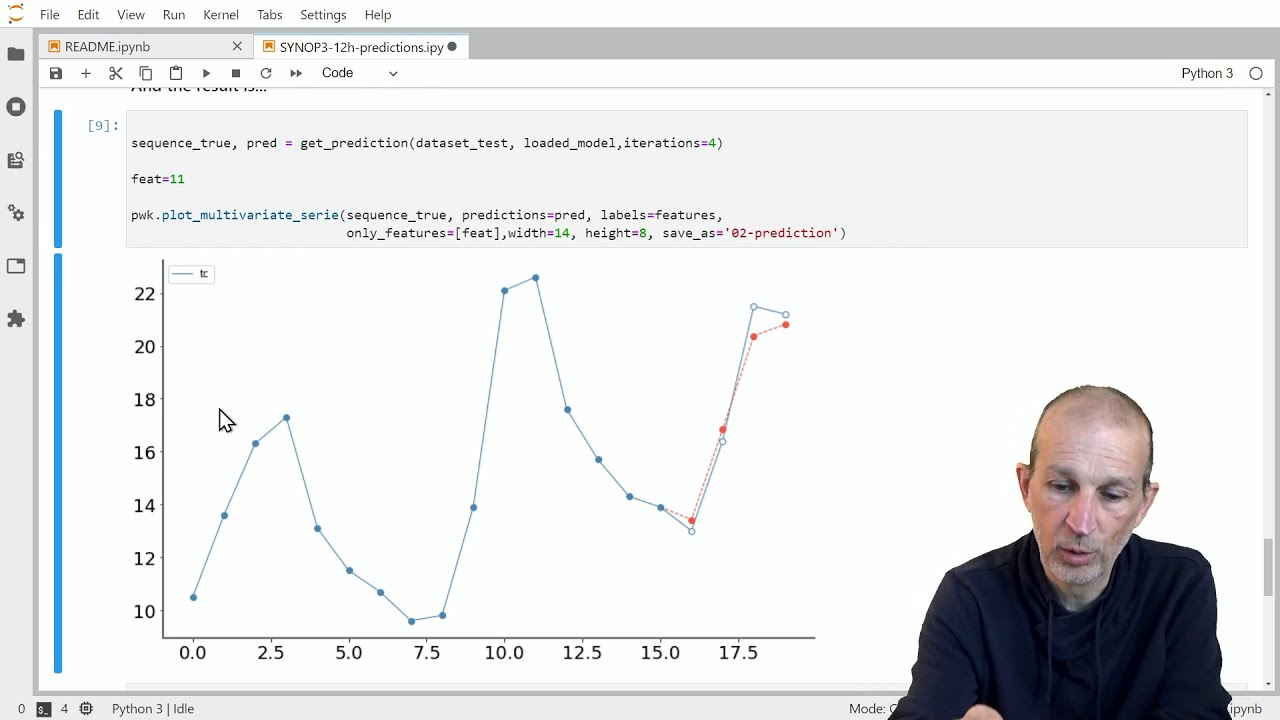Open the Commands palette sidebar icon
Screen dimensions: 1280x720
[16, 160]
